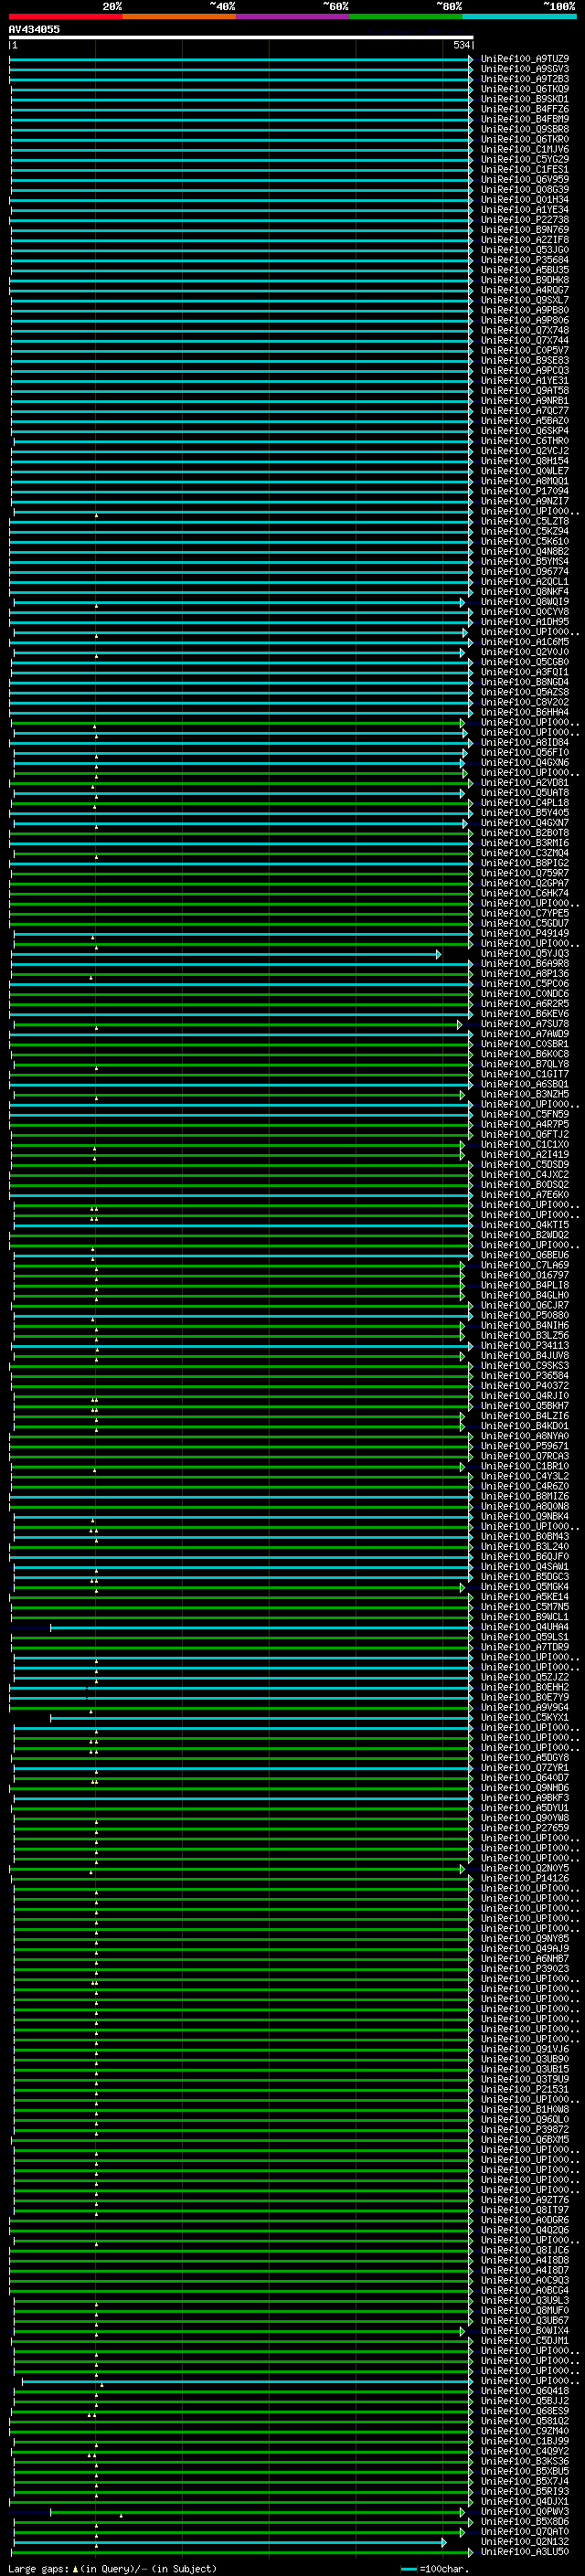Click the cyan bar for UniRef100_Q2N132
Viewport: 585px width, 2576px height.
[230, 2541]
